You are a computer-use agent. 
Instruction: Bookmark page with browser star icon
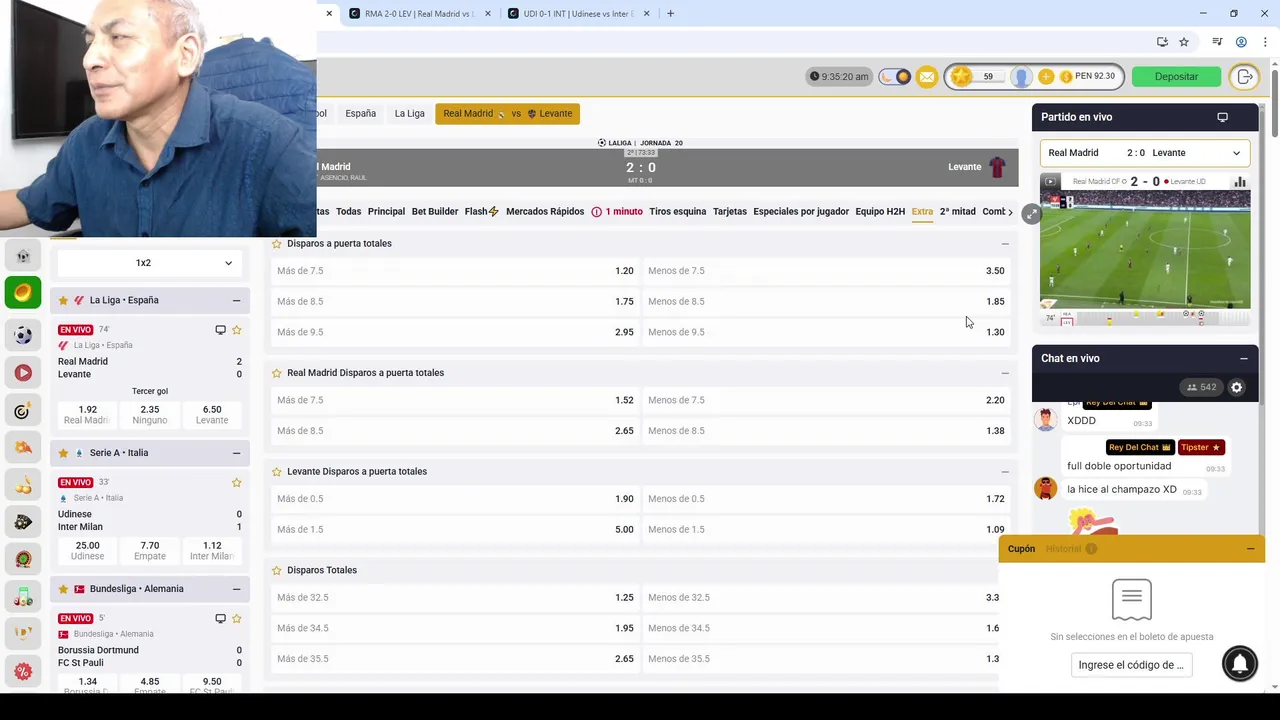tap(1184, 42)
